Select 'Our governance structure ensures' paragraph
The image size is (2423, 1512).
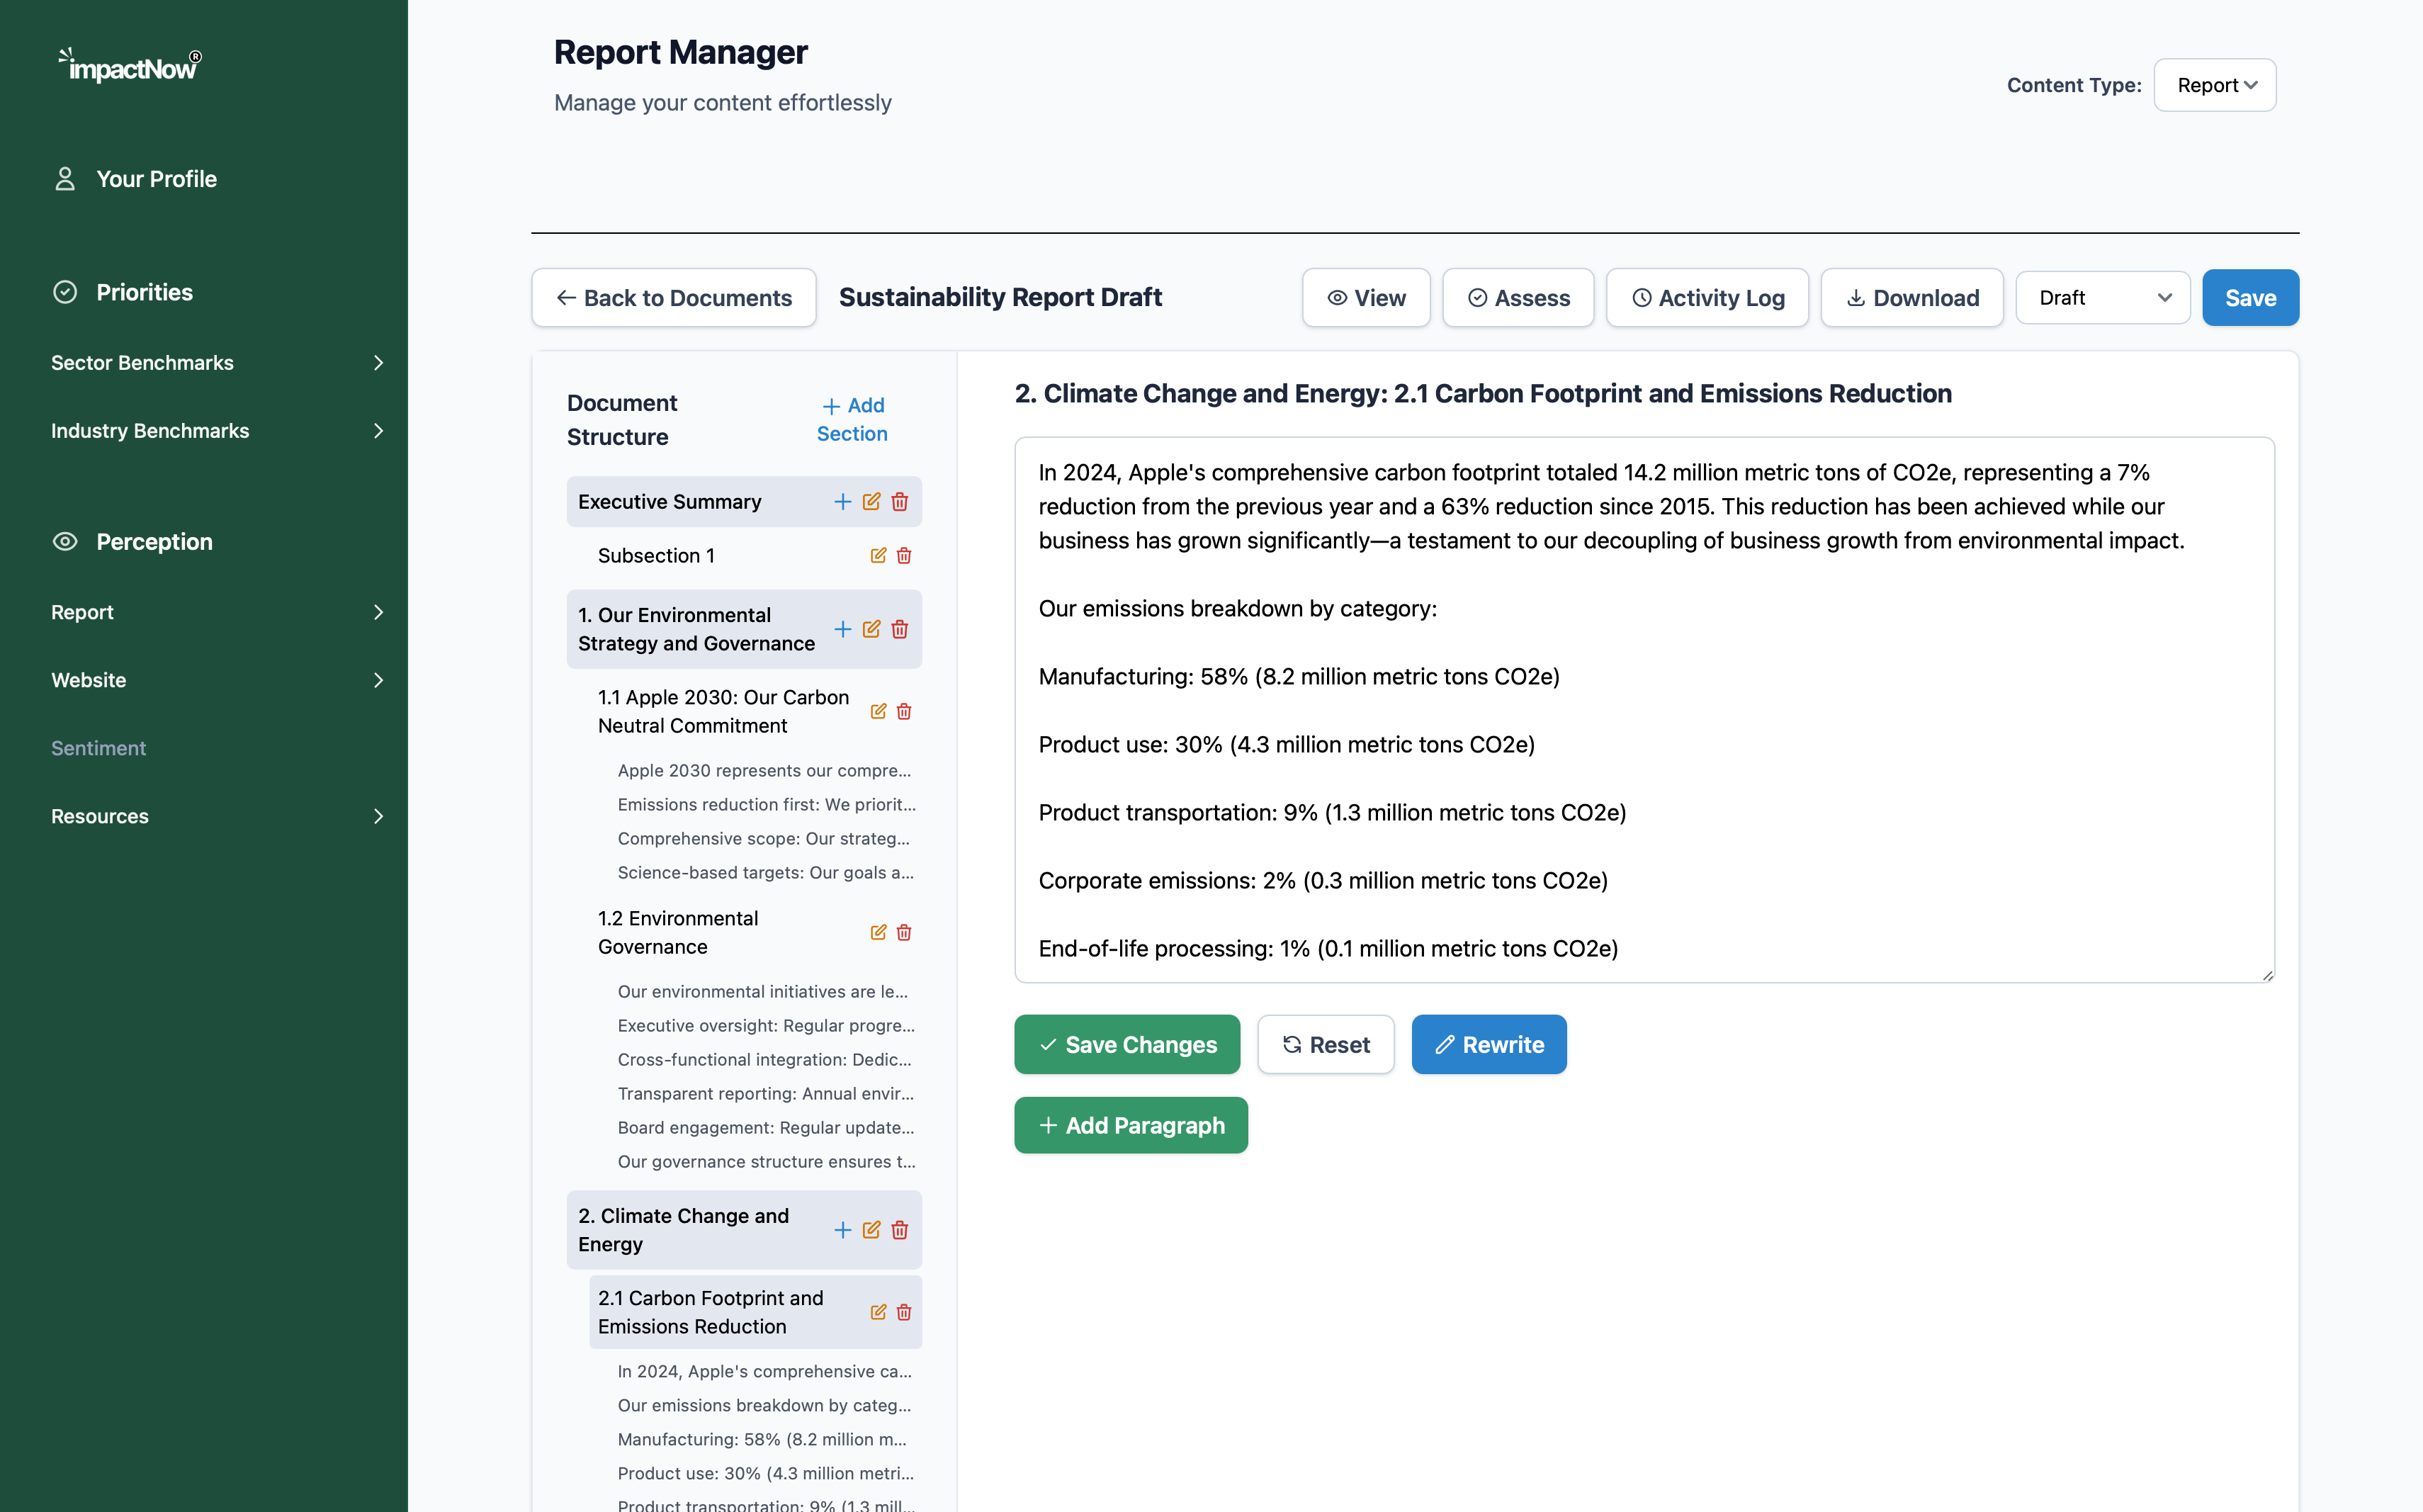pyautogui.click(x=767, y=1162)
